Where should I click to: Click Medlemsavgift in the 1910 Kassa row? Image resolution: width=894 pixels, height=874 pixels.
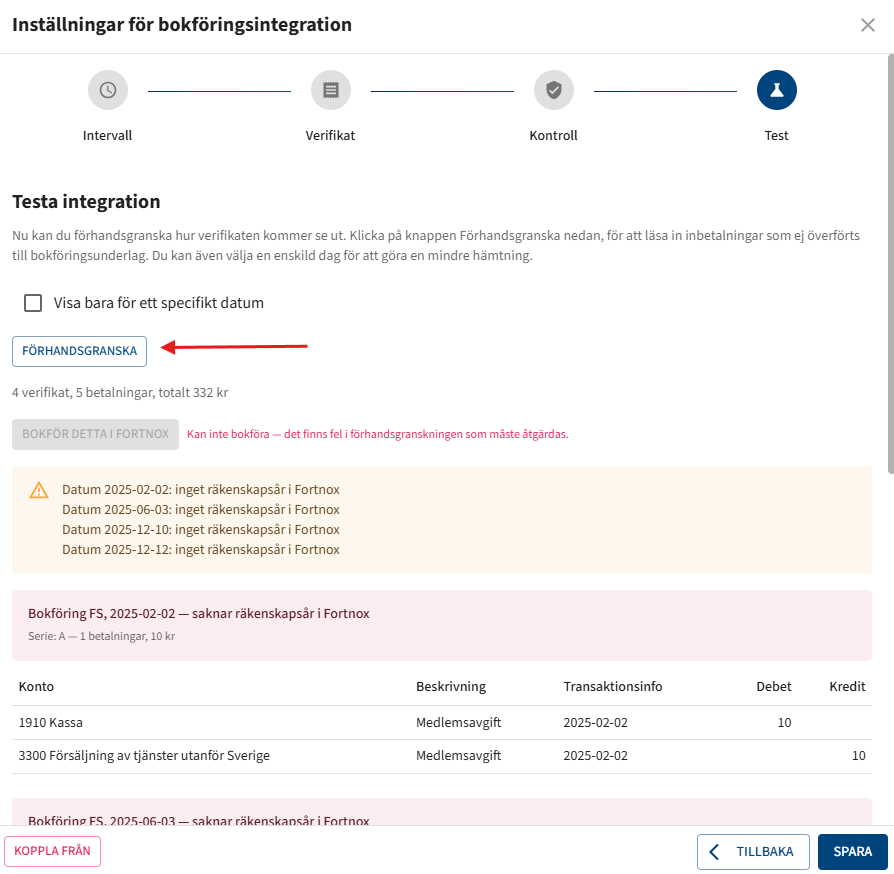click(458, 723)
